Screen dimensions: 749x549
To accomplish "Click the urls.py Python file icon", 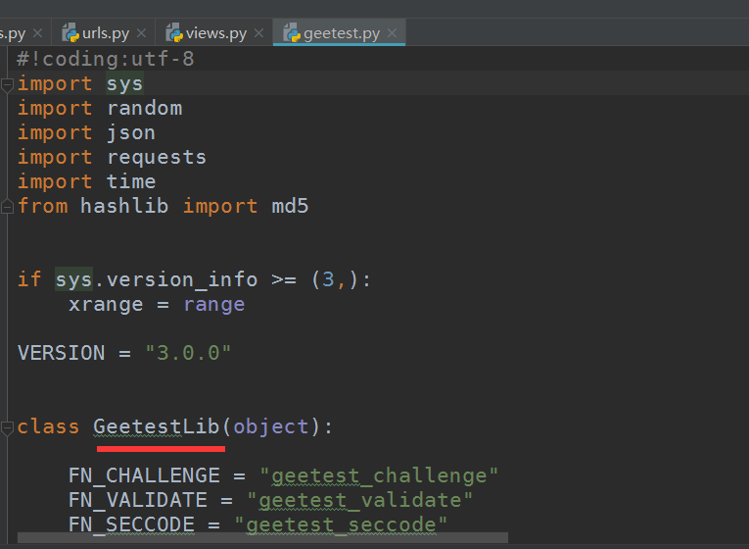I will click(x=70, y=33).
